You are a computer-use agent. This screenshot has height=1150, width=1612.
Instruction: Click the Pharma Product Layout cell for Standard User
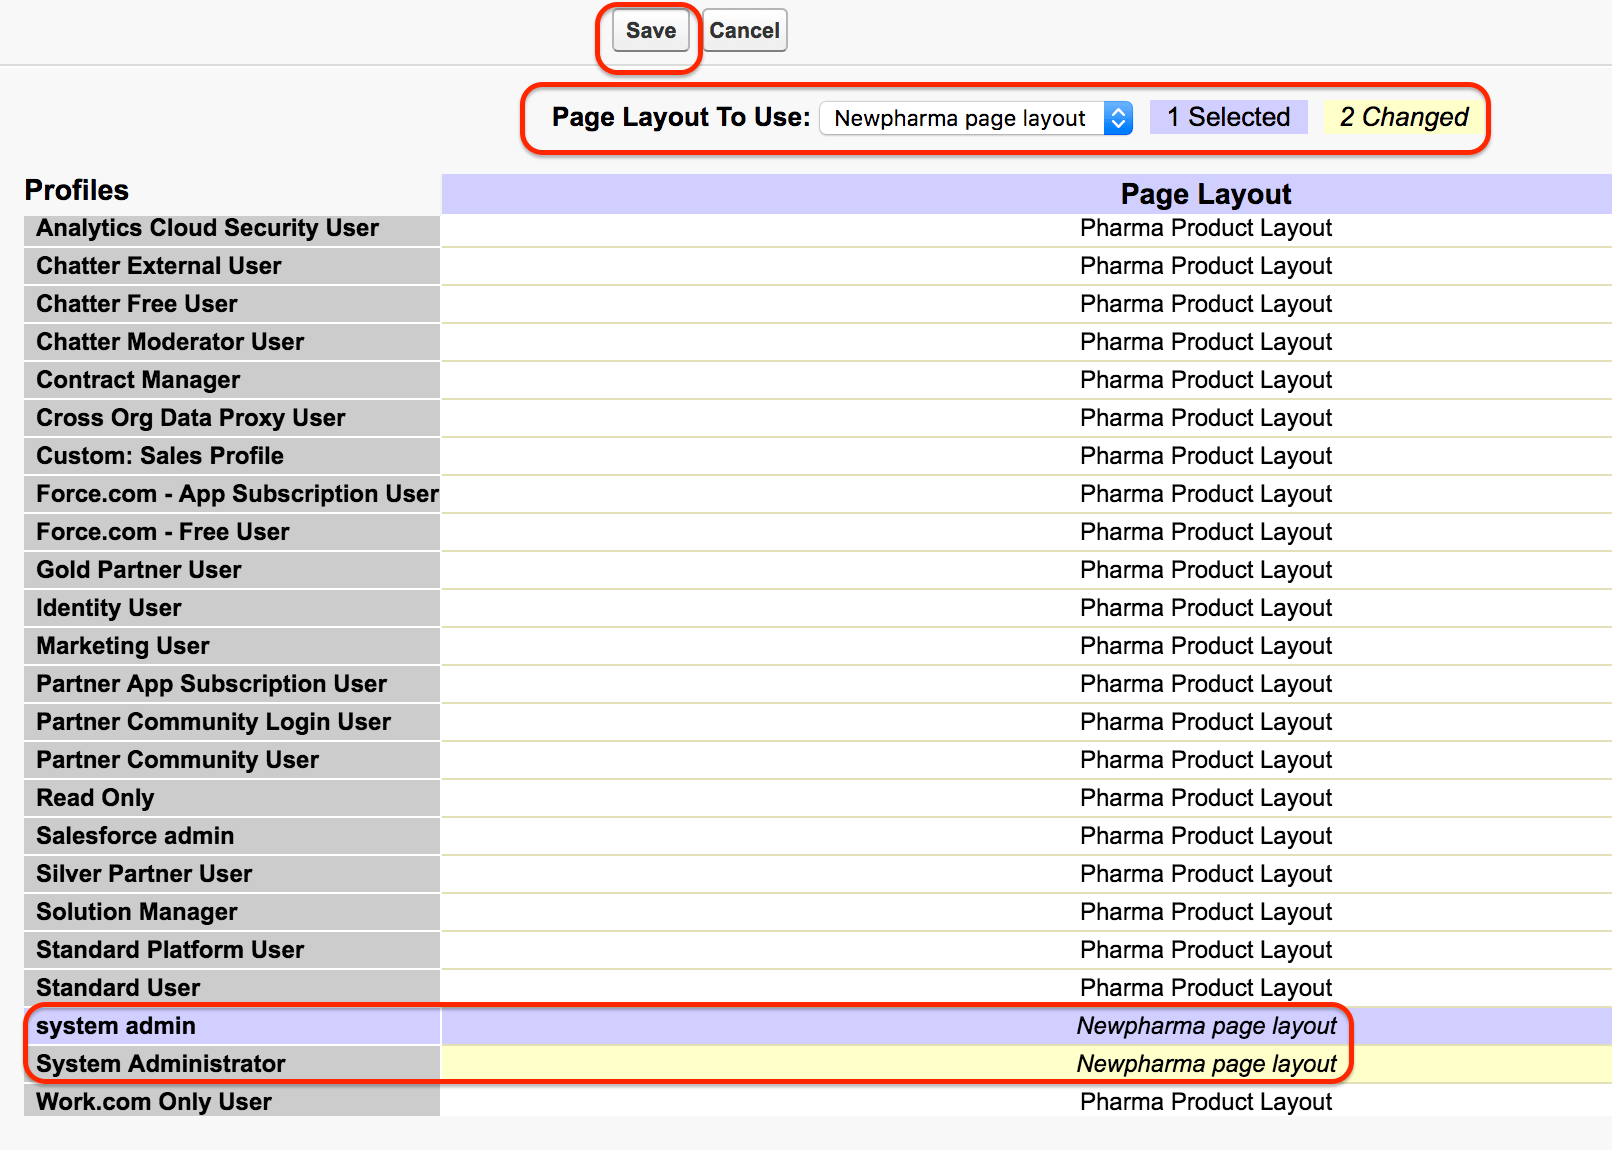coord(1205,988)
